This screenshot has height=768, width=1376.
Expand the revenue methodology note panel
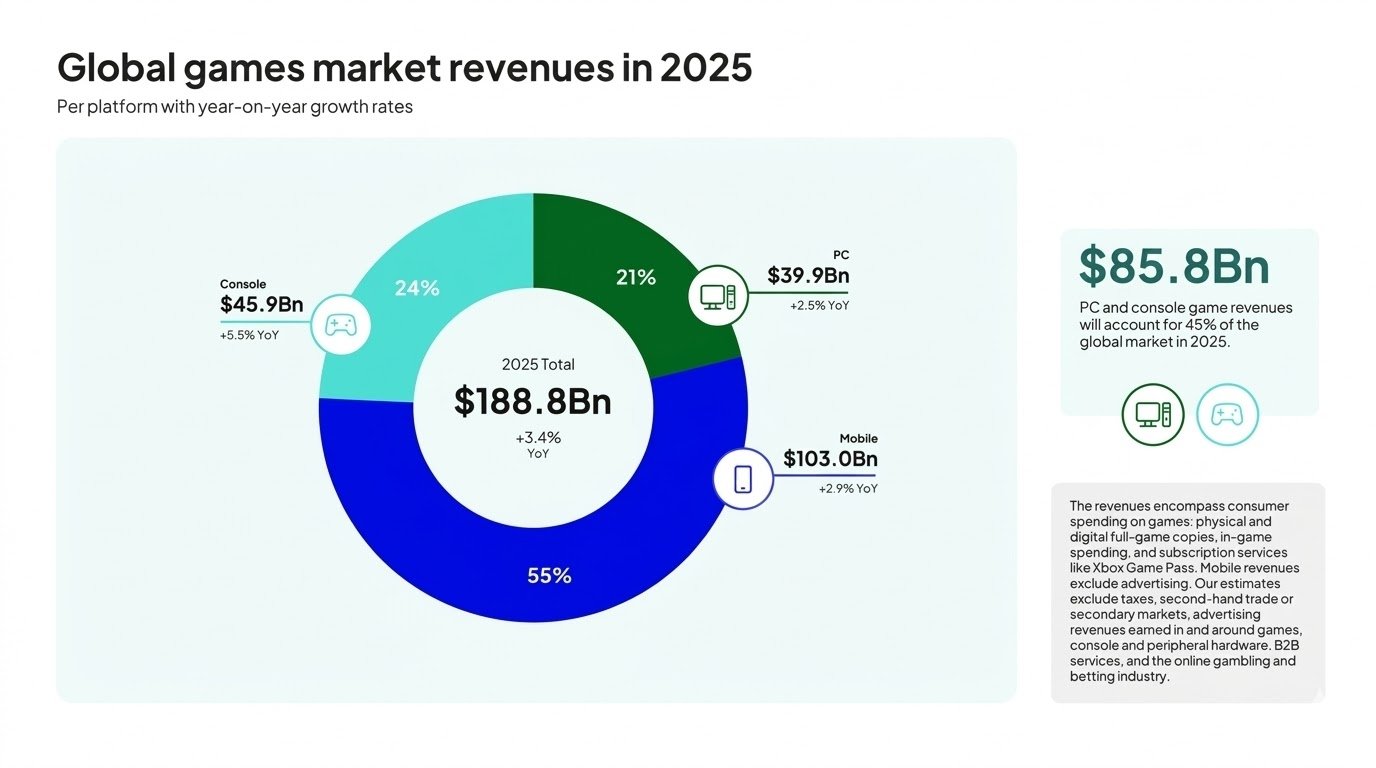(1188, 590)
